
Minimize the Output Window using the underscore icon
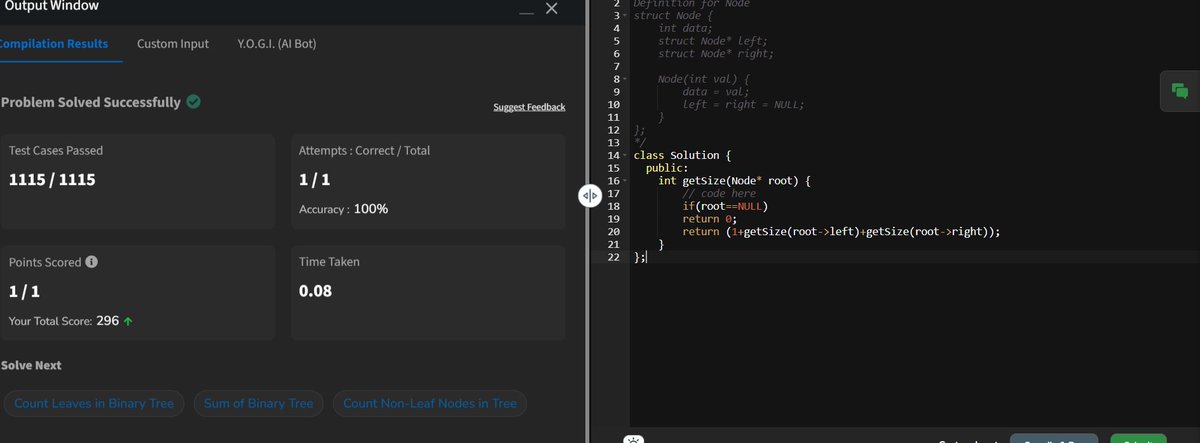[526, 11]
